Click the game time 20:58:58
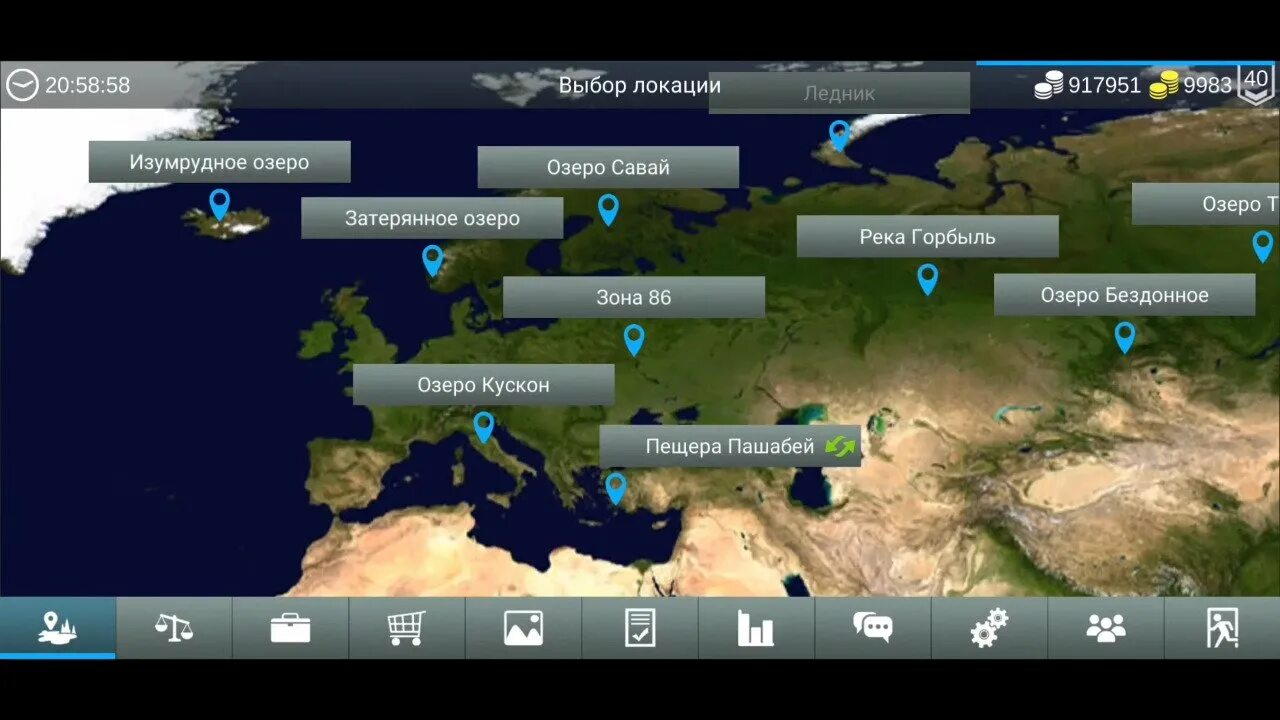This screenshot has width=1280, height=720. click(87, 85)
